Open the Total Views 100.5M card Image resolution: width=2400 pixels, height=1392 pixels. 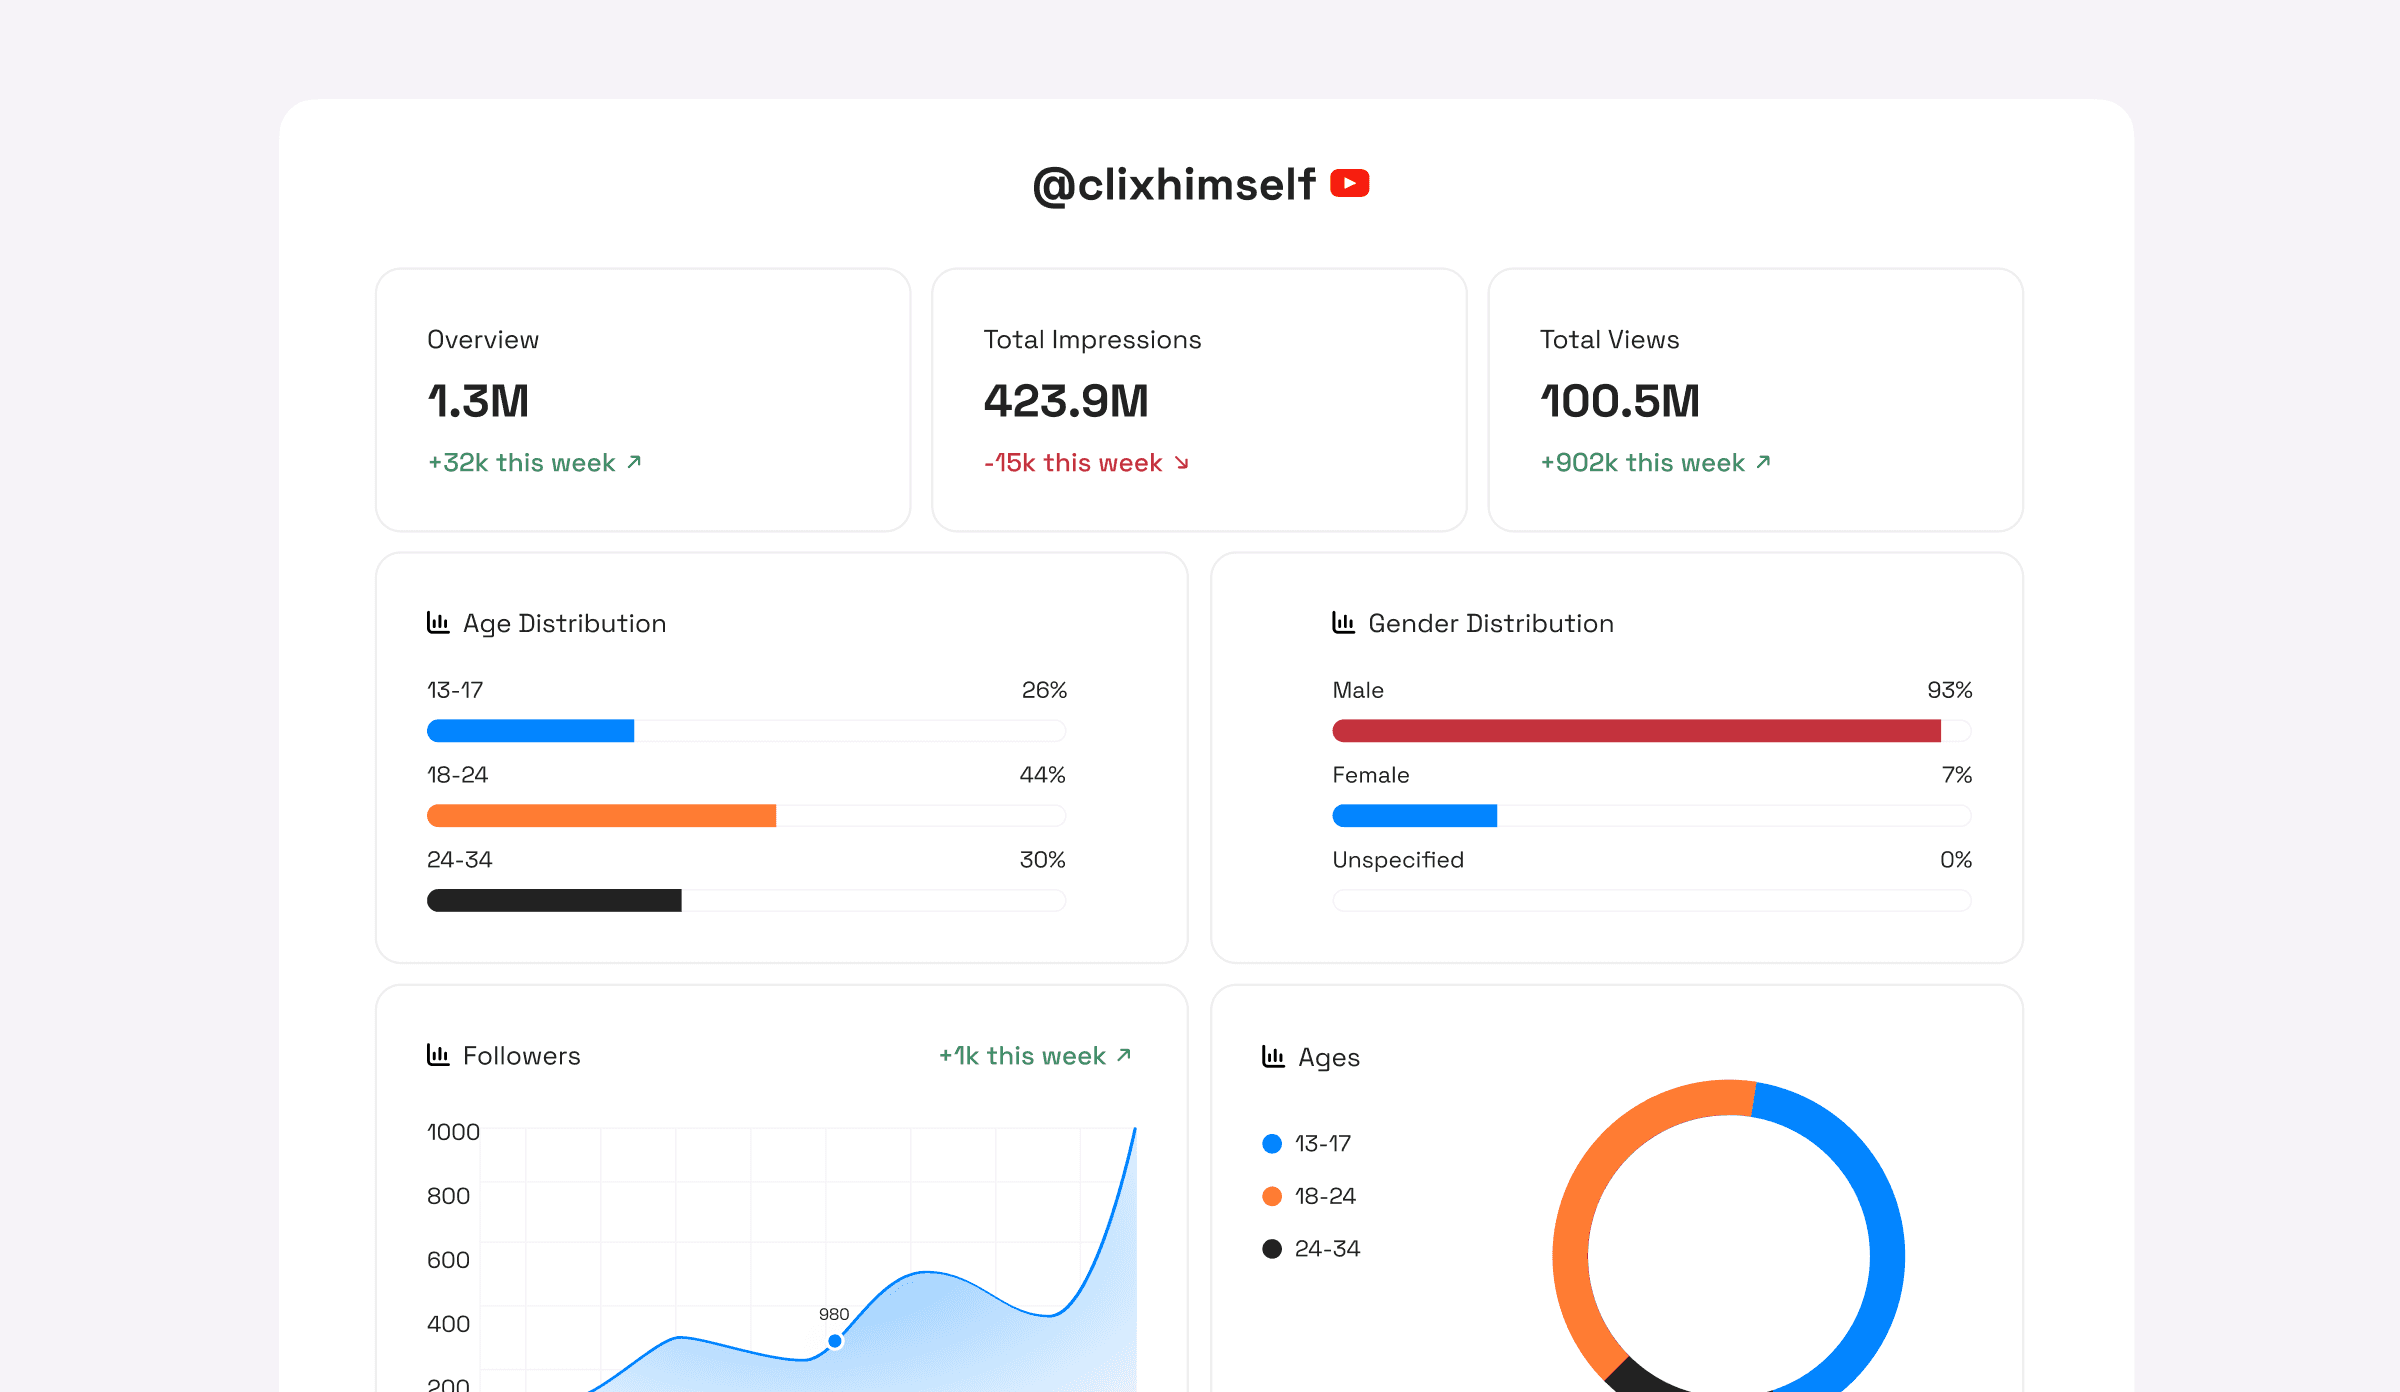pos(1755,400)
